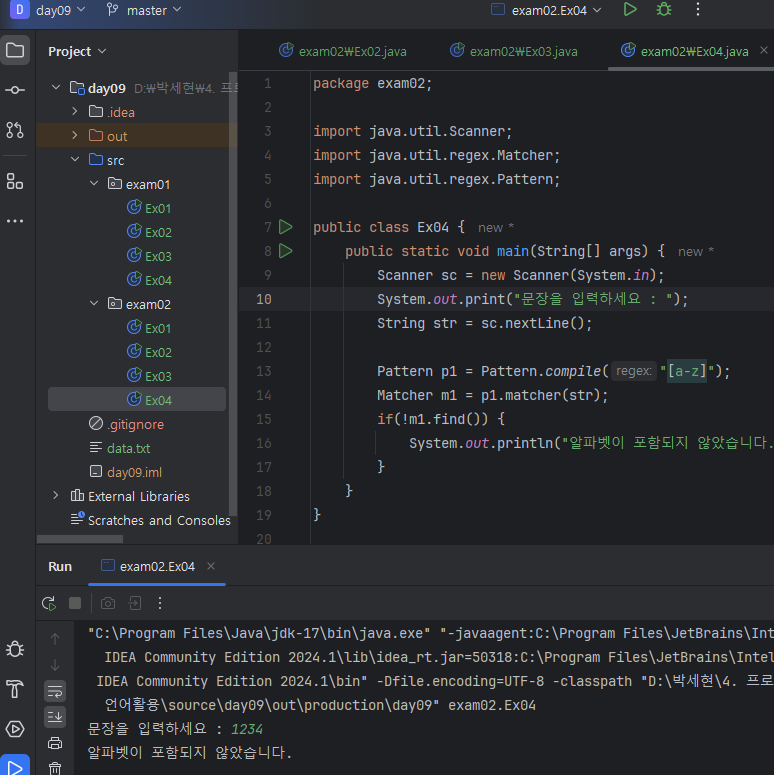Switch to the exam02\Ex03.java editor tab

[x=523, y=51]
